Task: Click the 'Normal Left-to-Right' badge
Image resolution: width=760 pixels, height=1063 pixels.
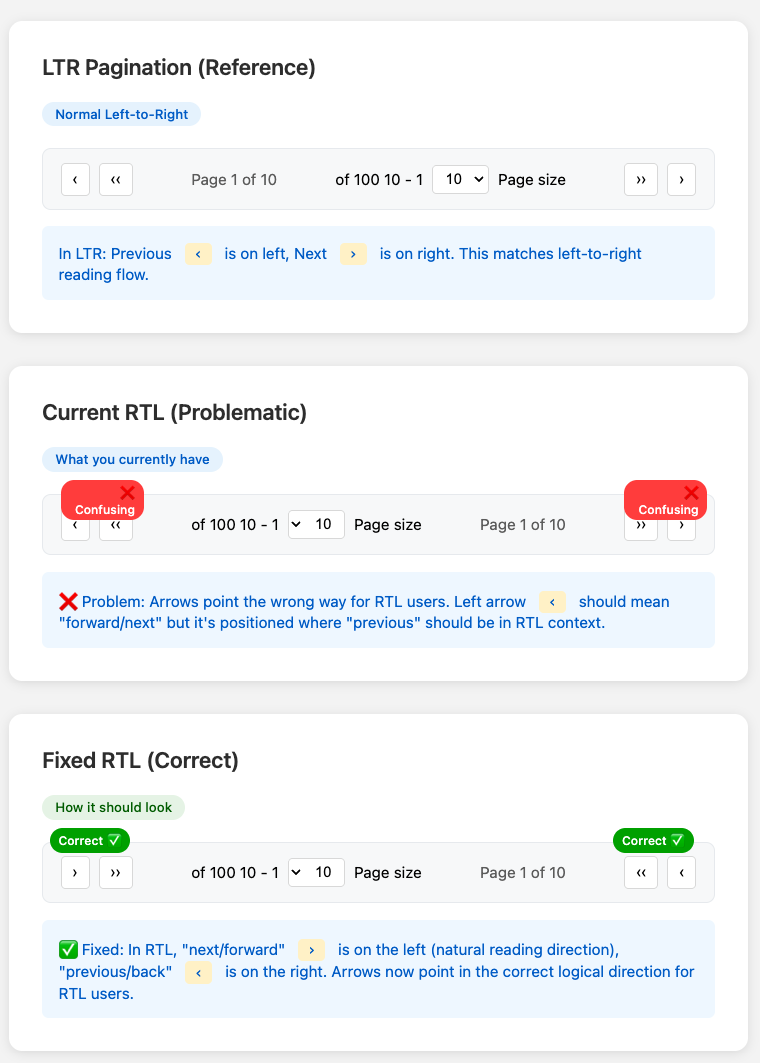Action: point(121,114)
